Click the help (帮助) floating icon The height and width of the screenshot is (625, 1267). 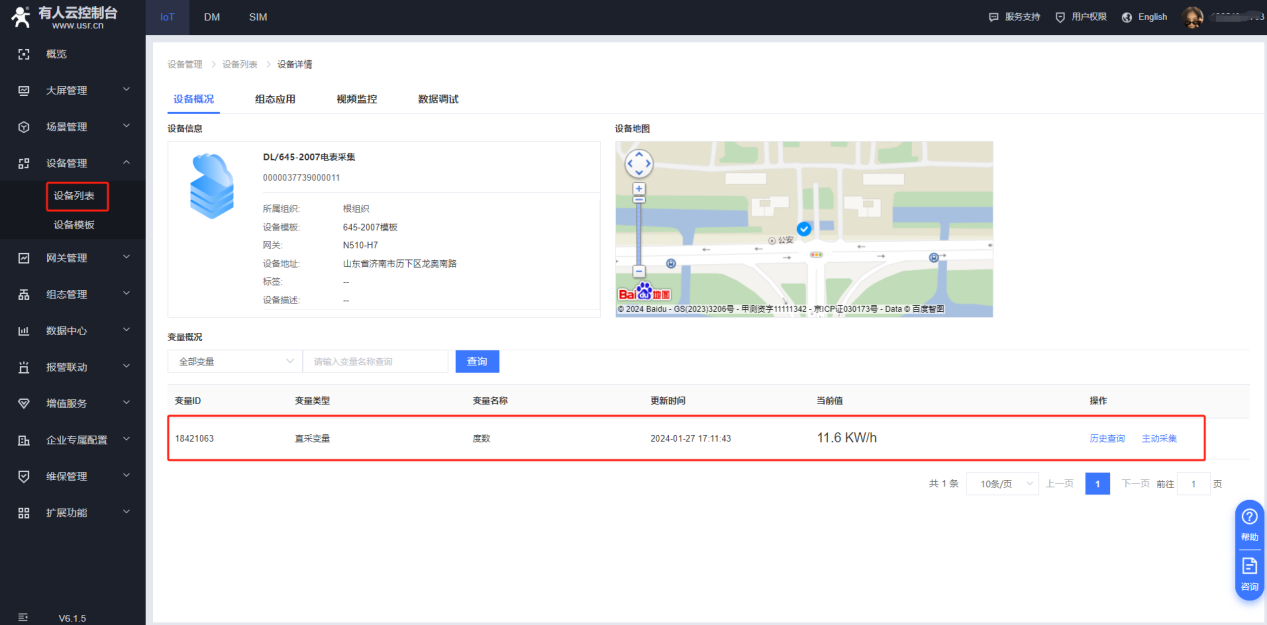[x=1249, y=523]
